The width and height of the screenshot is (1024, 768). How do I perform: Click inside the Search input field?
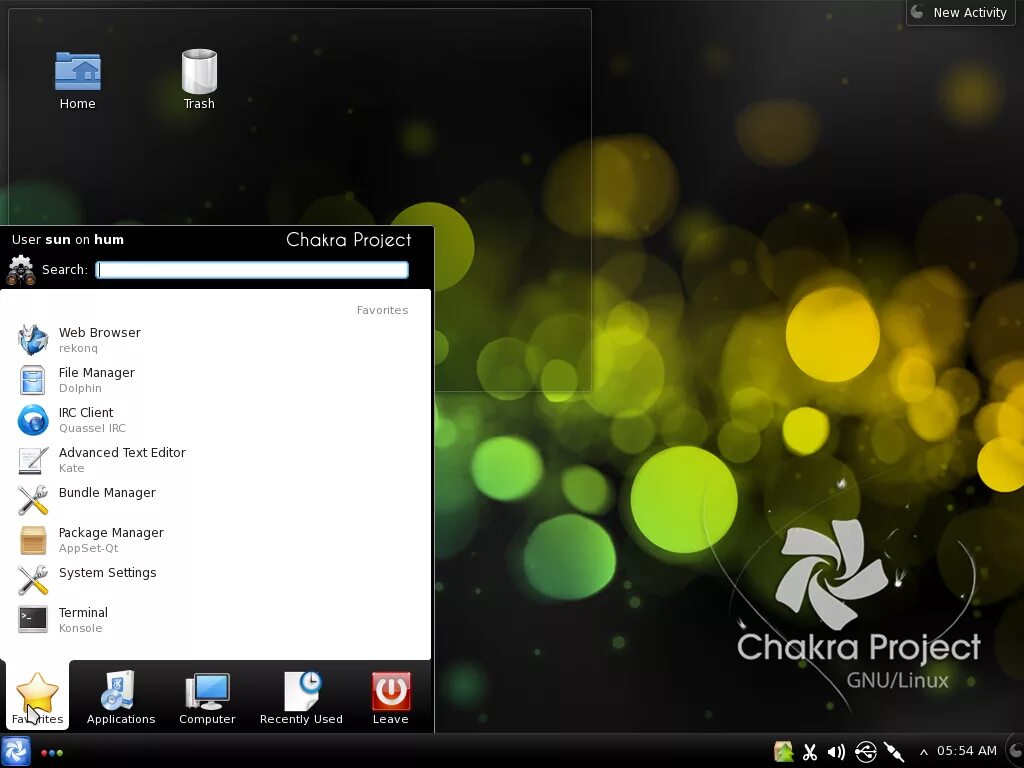tap(252, 269)
